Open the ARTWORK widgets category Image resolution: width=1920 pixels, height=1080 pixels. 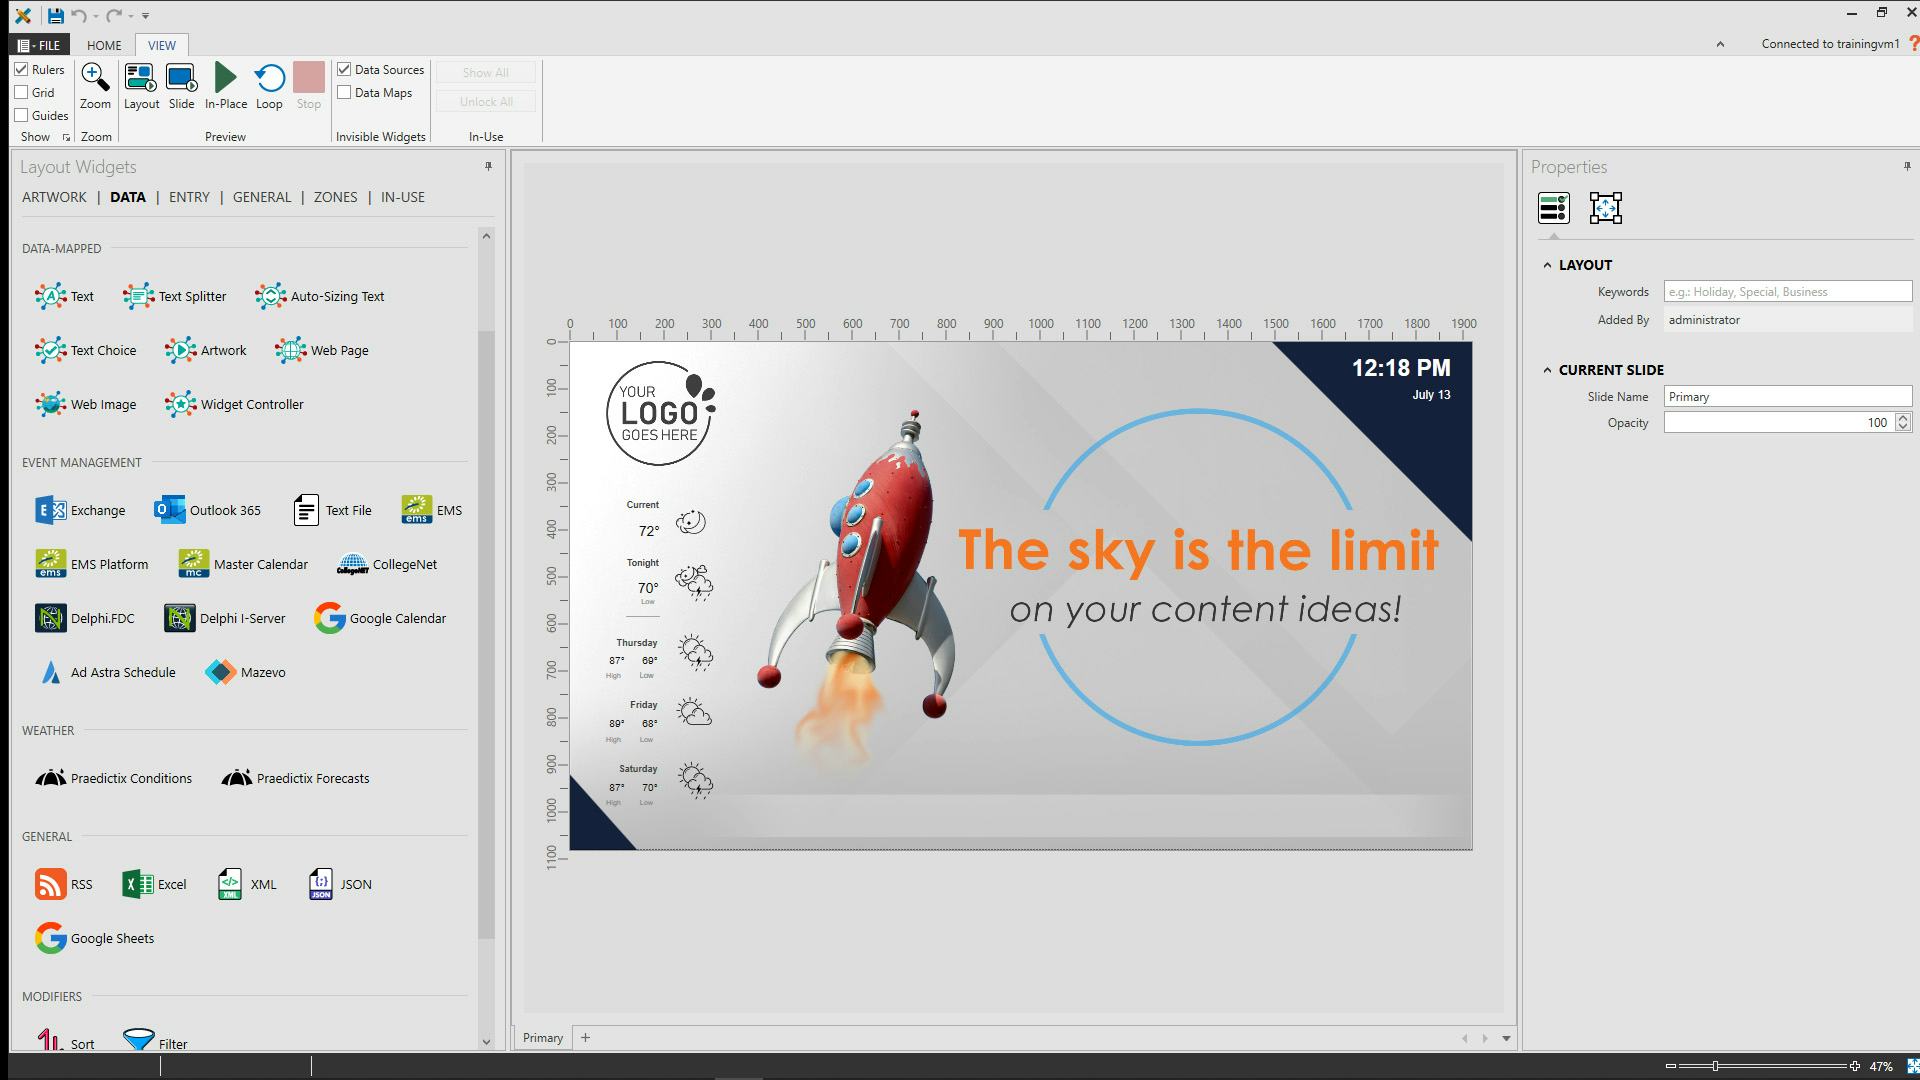coord(54,198)
